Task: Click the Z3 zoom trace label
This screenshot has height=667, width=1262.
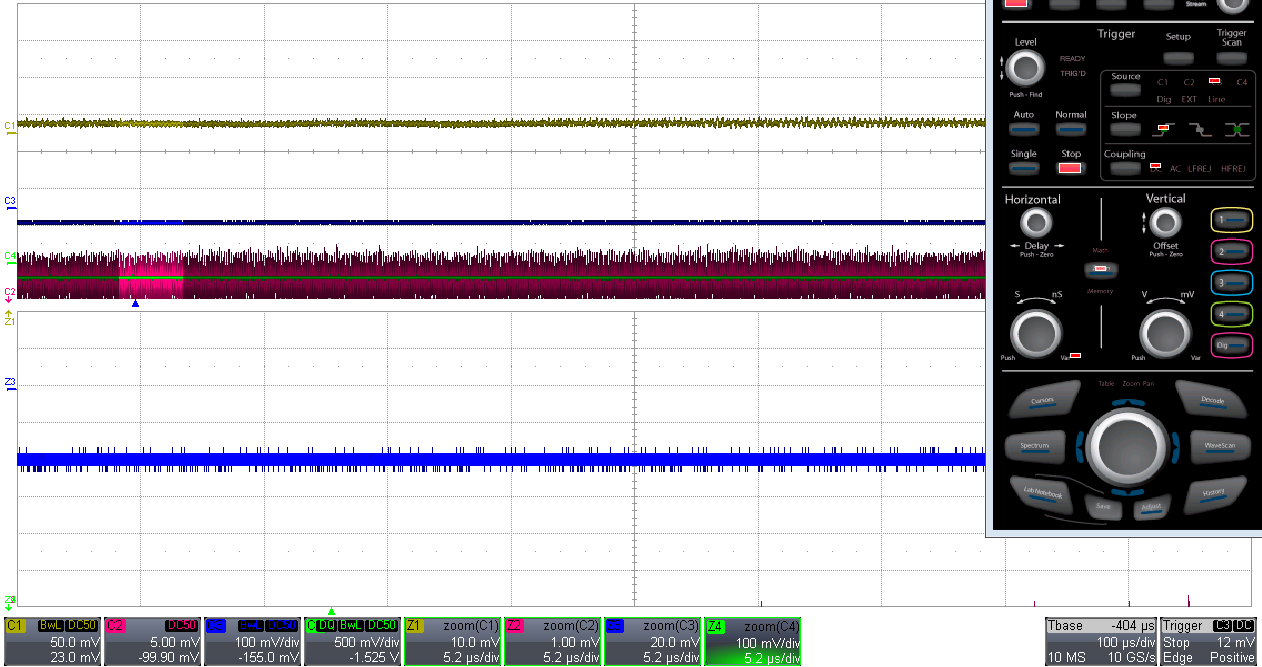Action: (x=10, y=383)
